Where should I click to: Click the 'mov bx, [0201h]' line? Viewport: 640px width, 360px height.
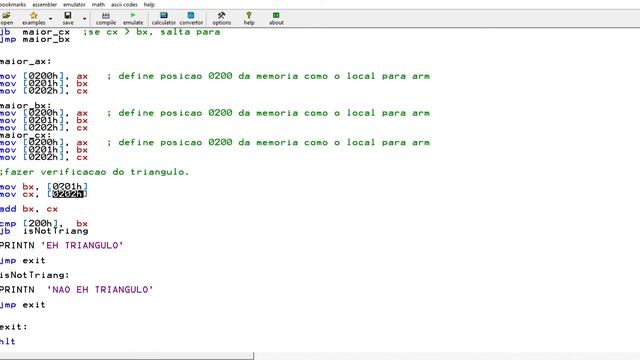(44, 187)
